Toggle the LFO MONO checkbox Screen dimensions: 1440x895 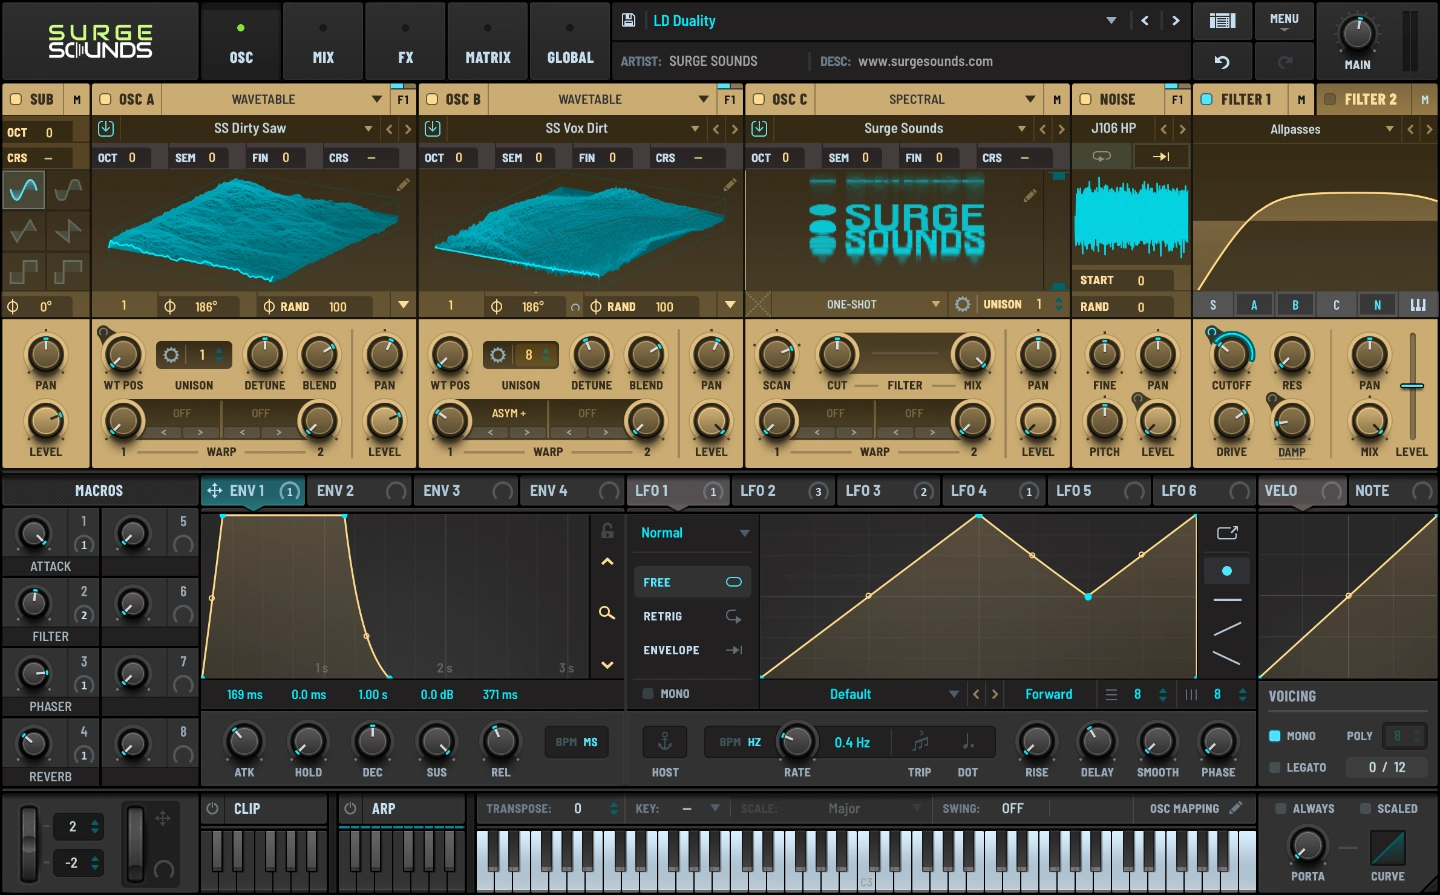(x=648, y=693)
